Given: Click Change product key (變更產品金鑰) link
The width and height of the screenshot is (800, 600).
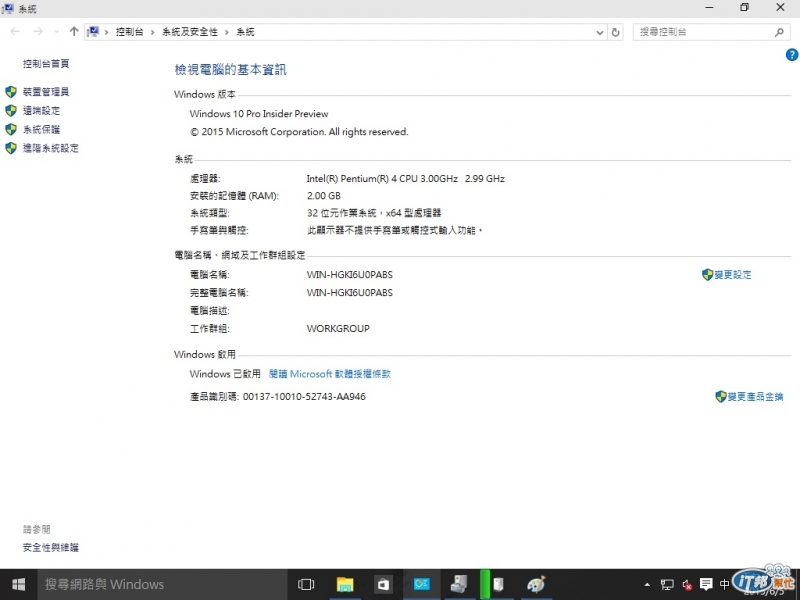Looking at the screenshot, I should [x=756, y=397].
